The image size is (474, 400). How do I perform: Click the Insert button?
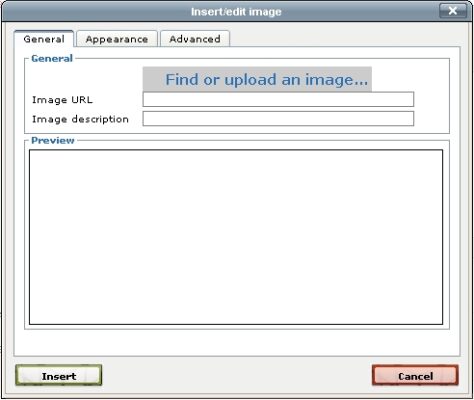(59, 376)
